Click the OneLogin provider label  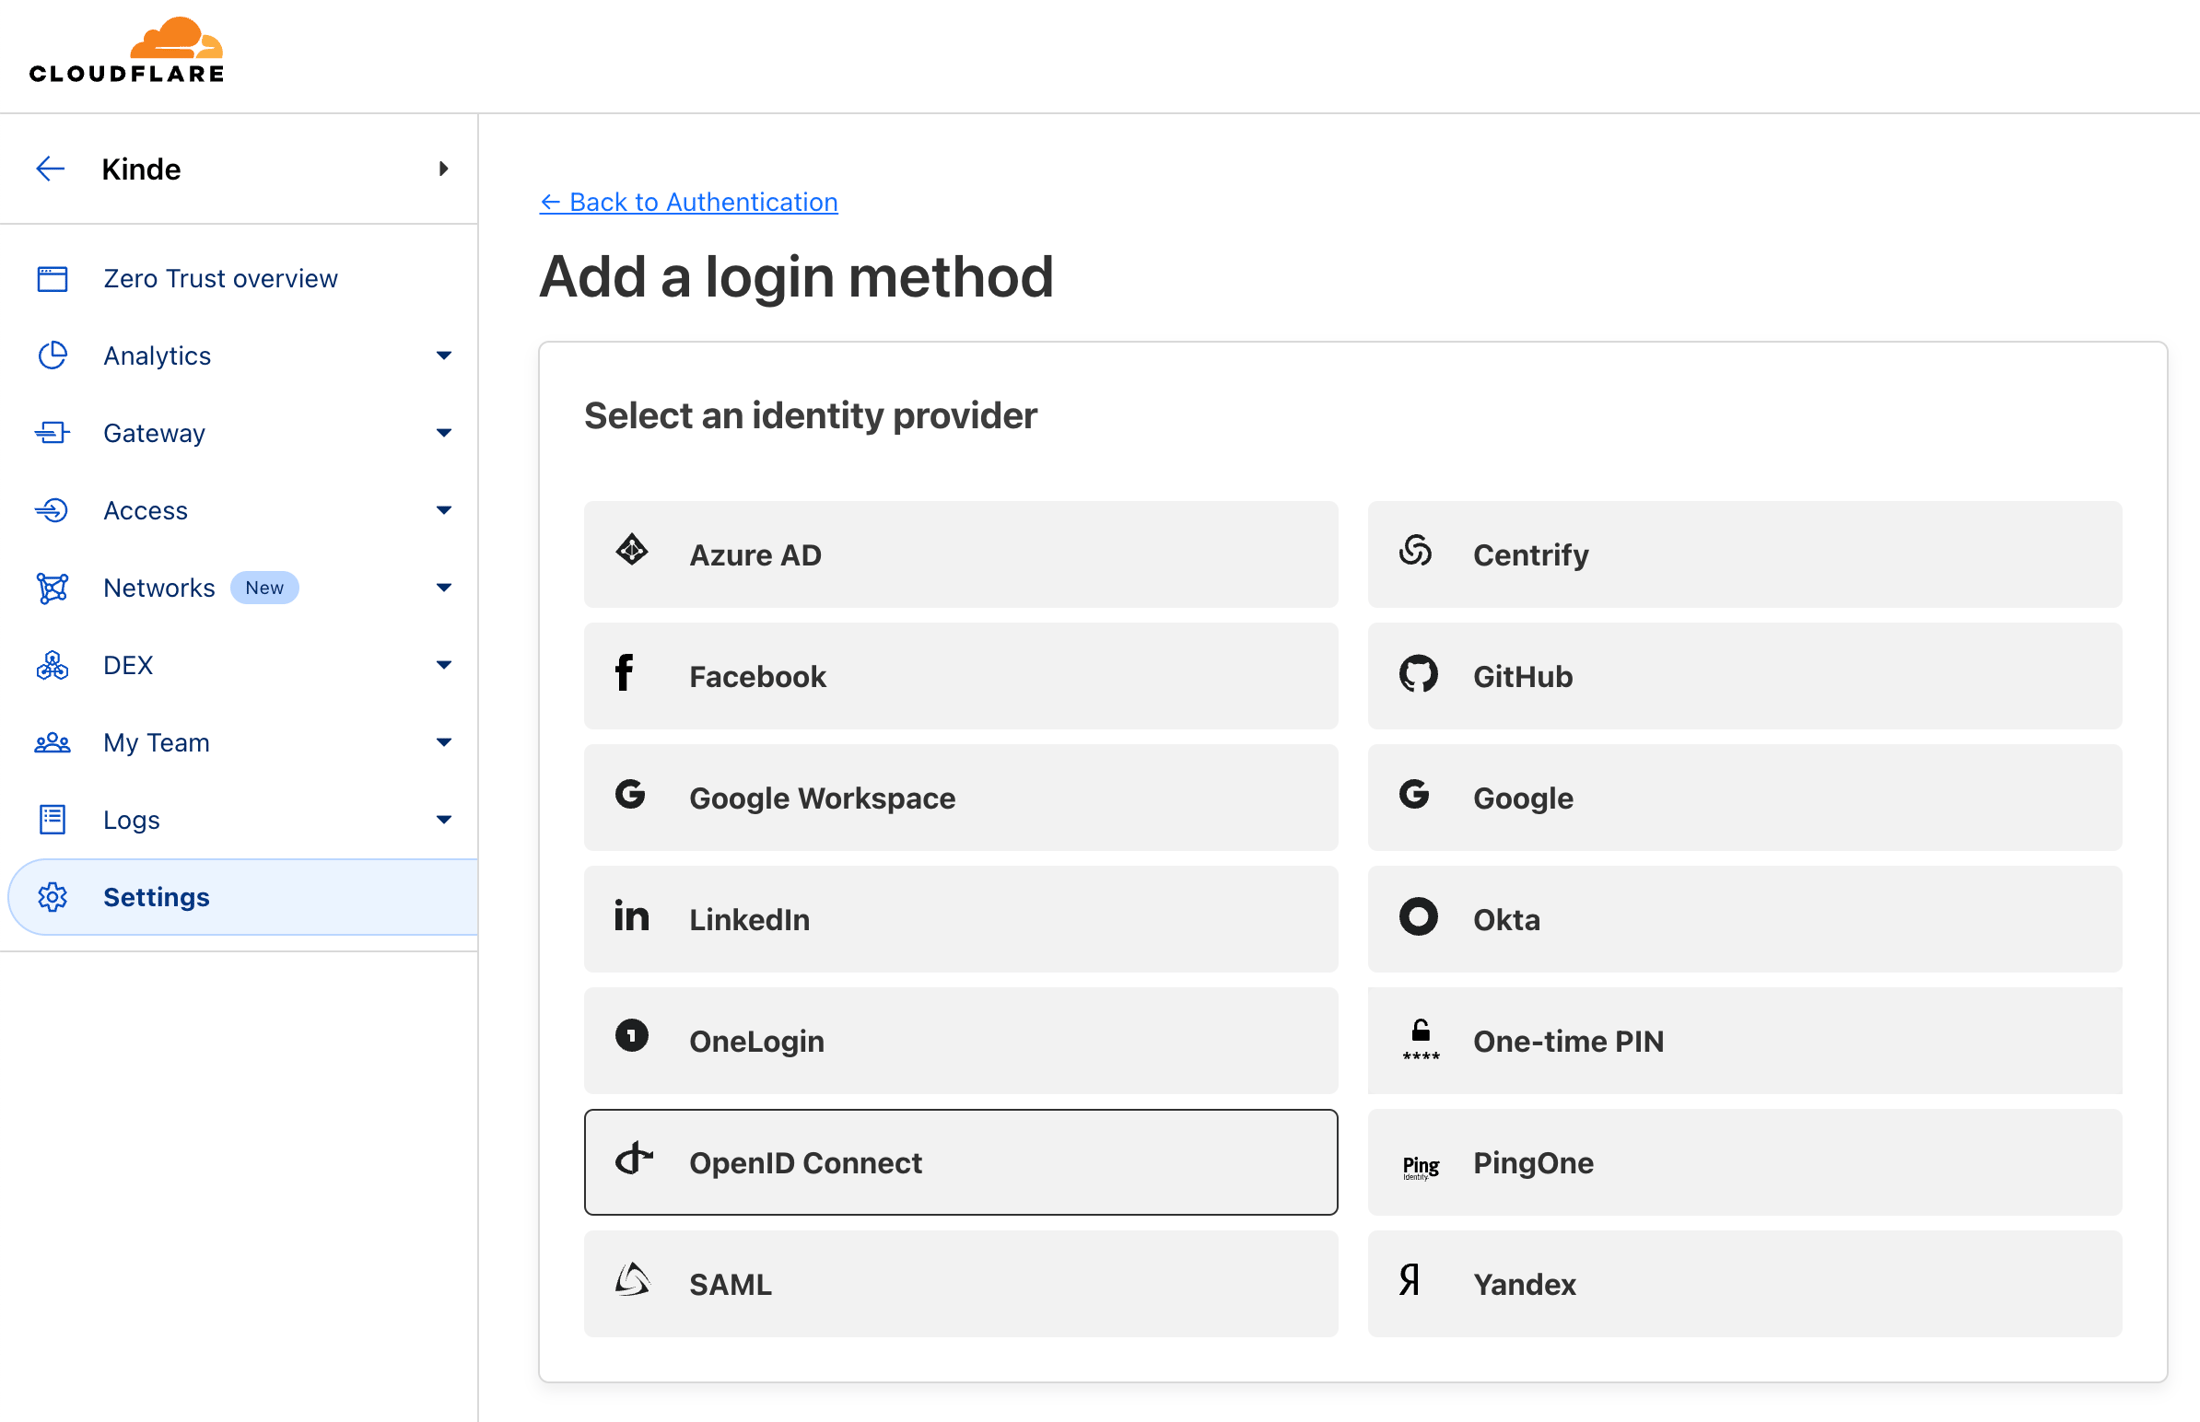(x=756, y=1041)
